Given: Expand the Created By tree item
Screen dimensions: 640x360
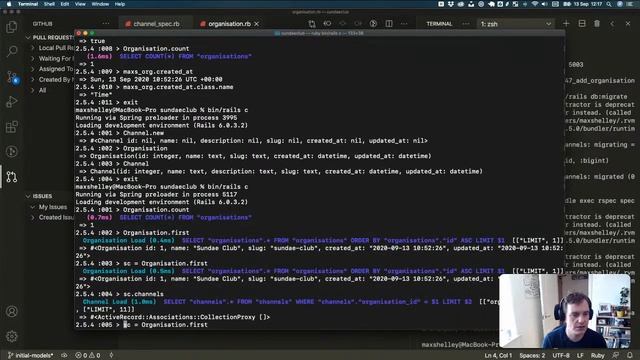Looking at the screenshot, I should [x=53, y=80].
